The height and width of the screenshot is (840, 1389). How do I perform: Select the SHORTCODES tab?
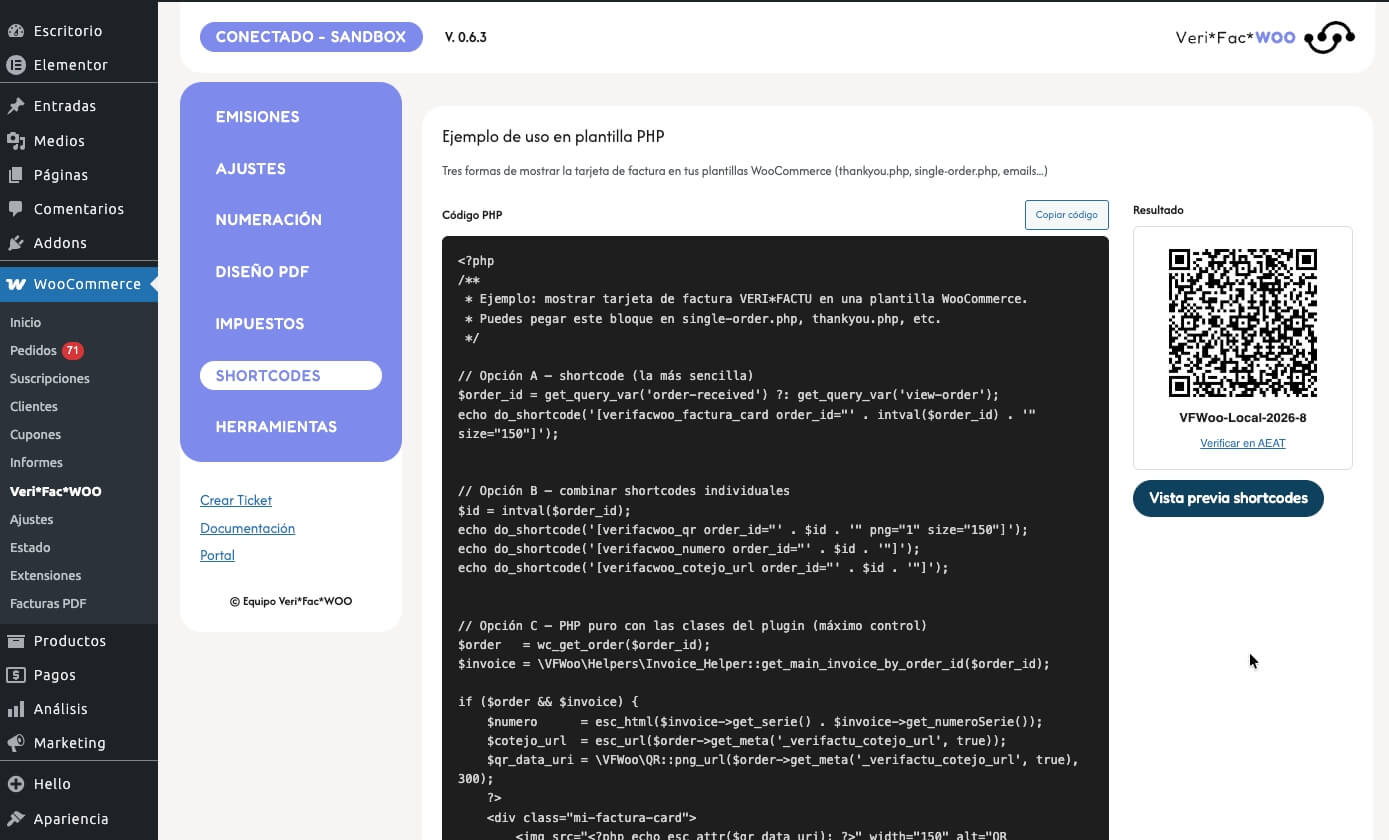[291, 375]
